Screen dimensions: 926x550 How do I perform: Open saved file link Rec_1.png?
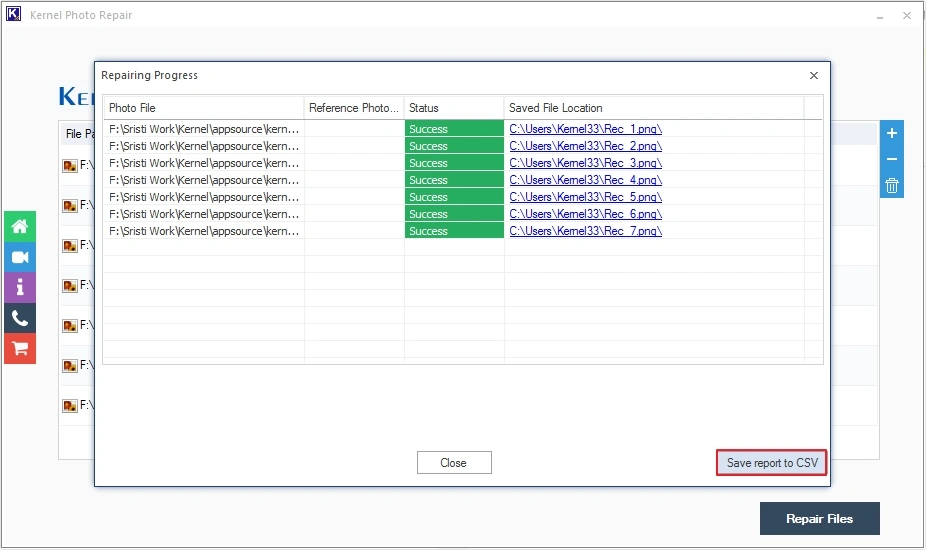[x=585, y=129]
